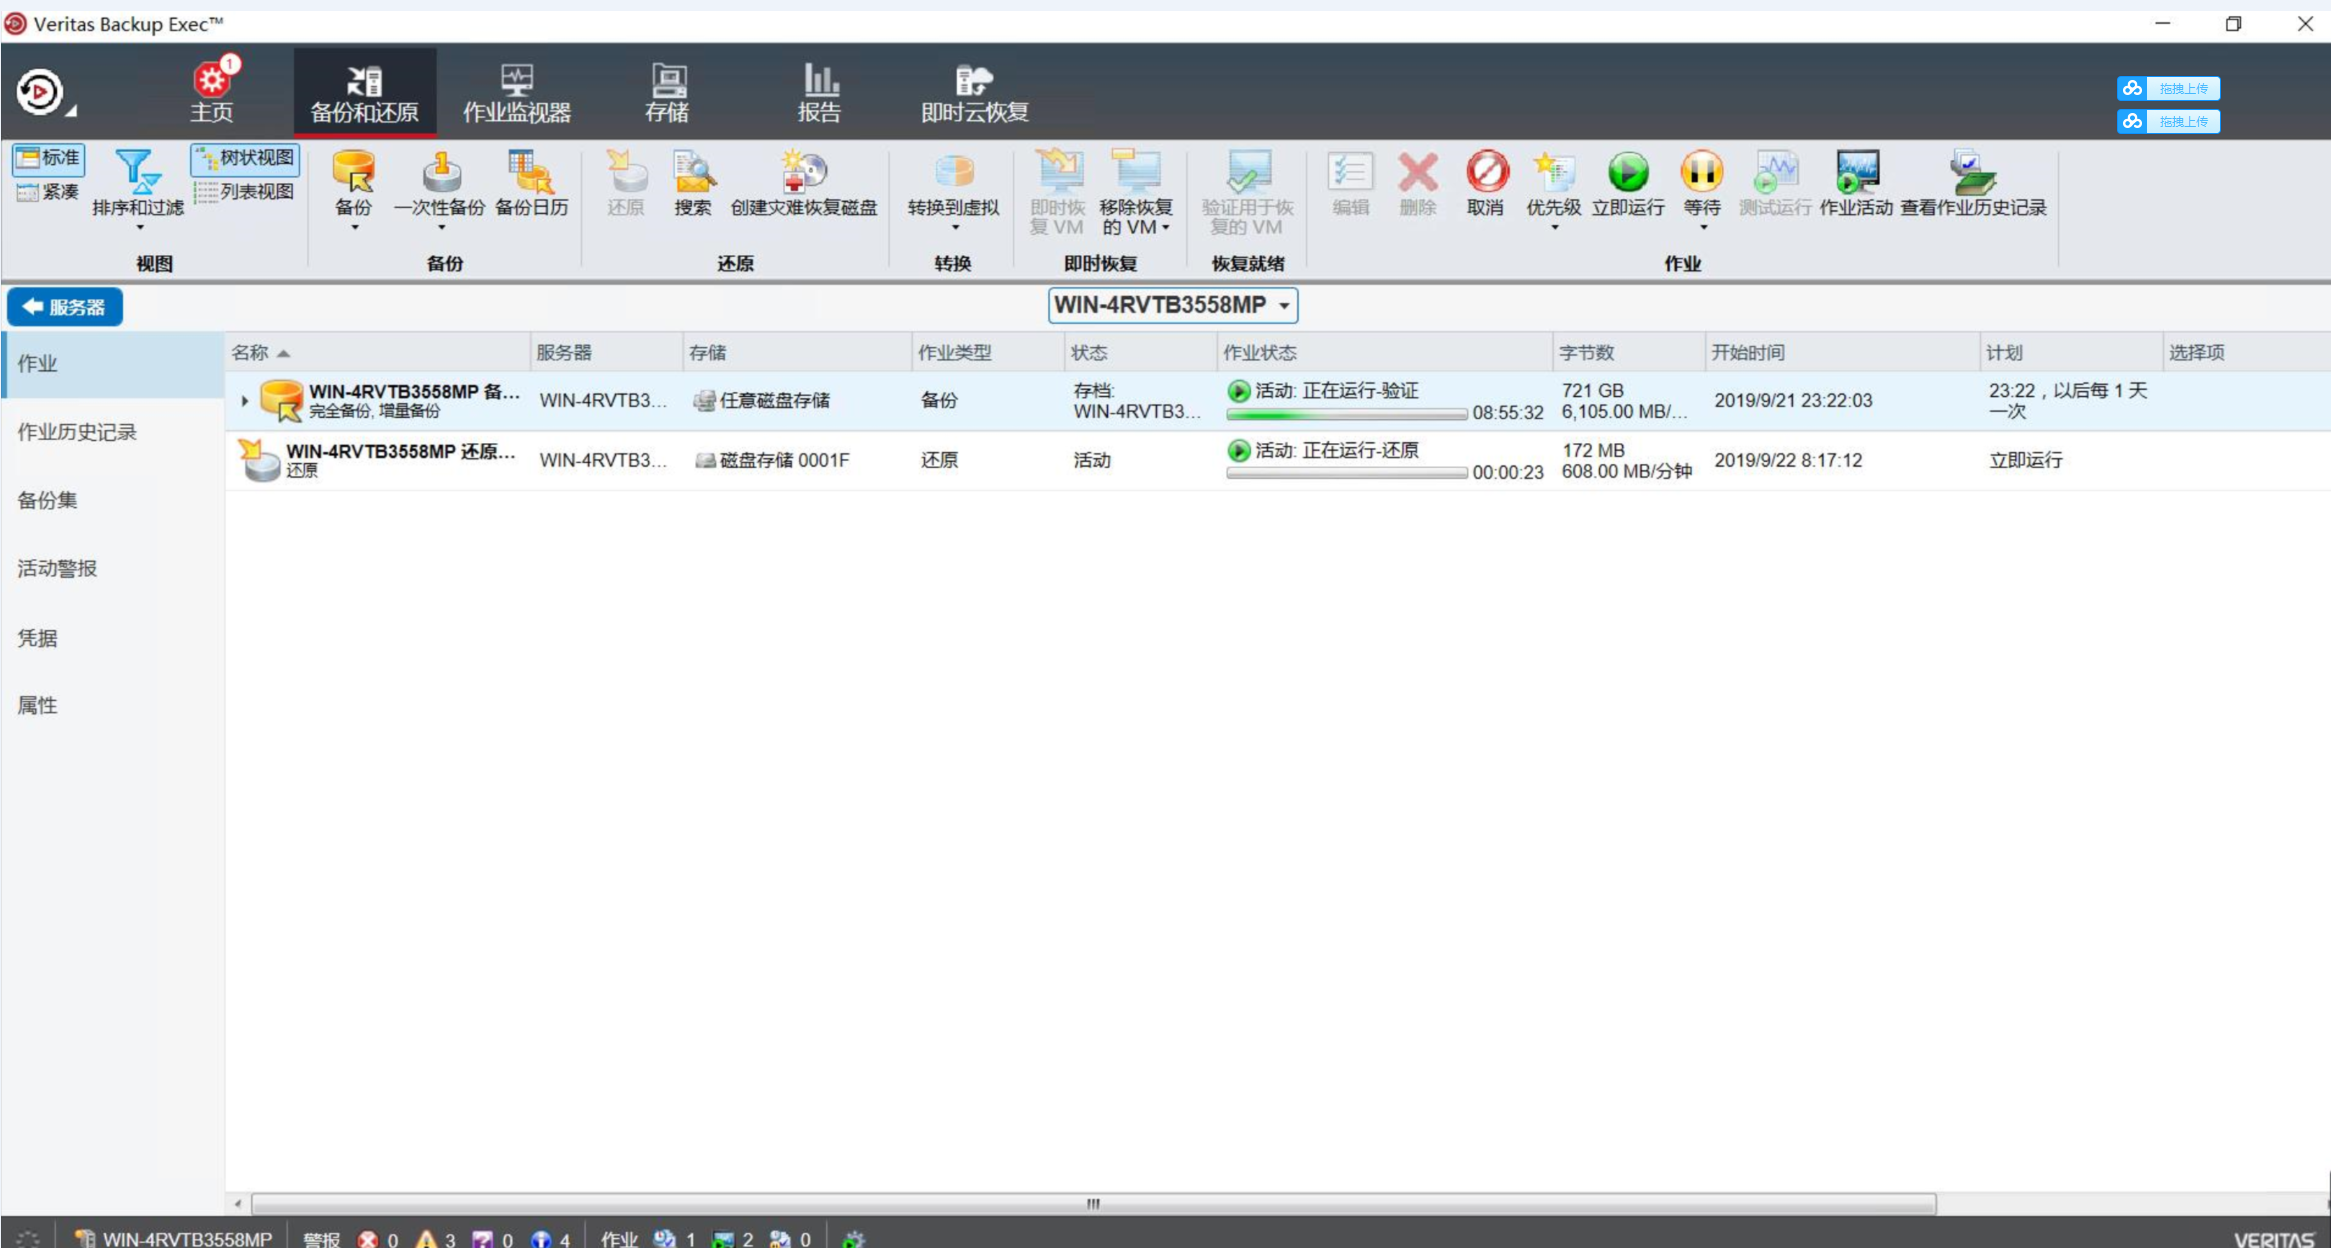Go to the 主页 (Home) tab
Image resolution: width=2331 pixels, height=1248 pixels.
point(212,92)
